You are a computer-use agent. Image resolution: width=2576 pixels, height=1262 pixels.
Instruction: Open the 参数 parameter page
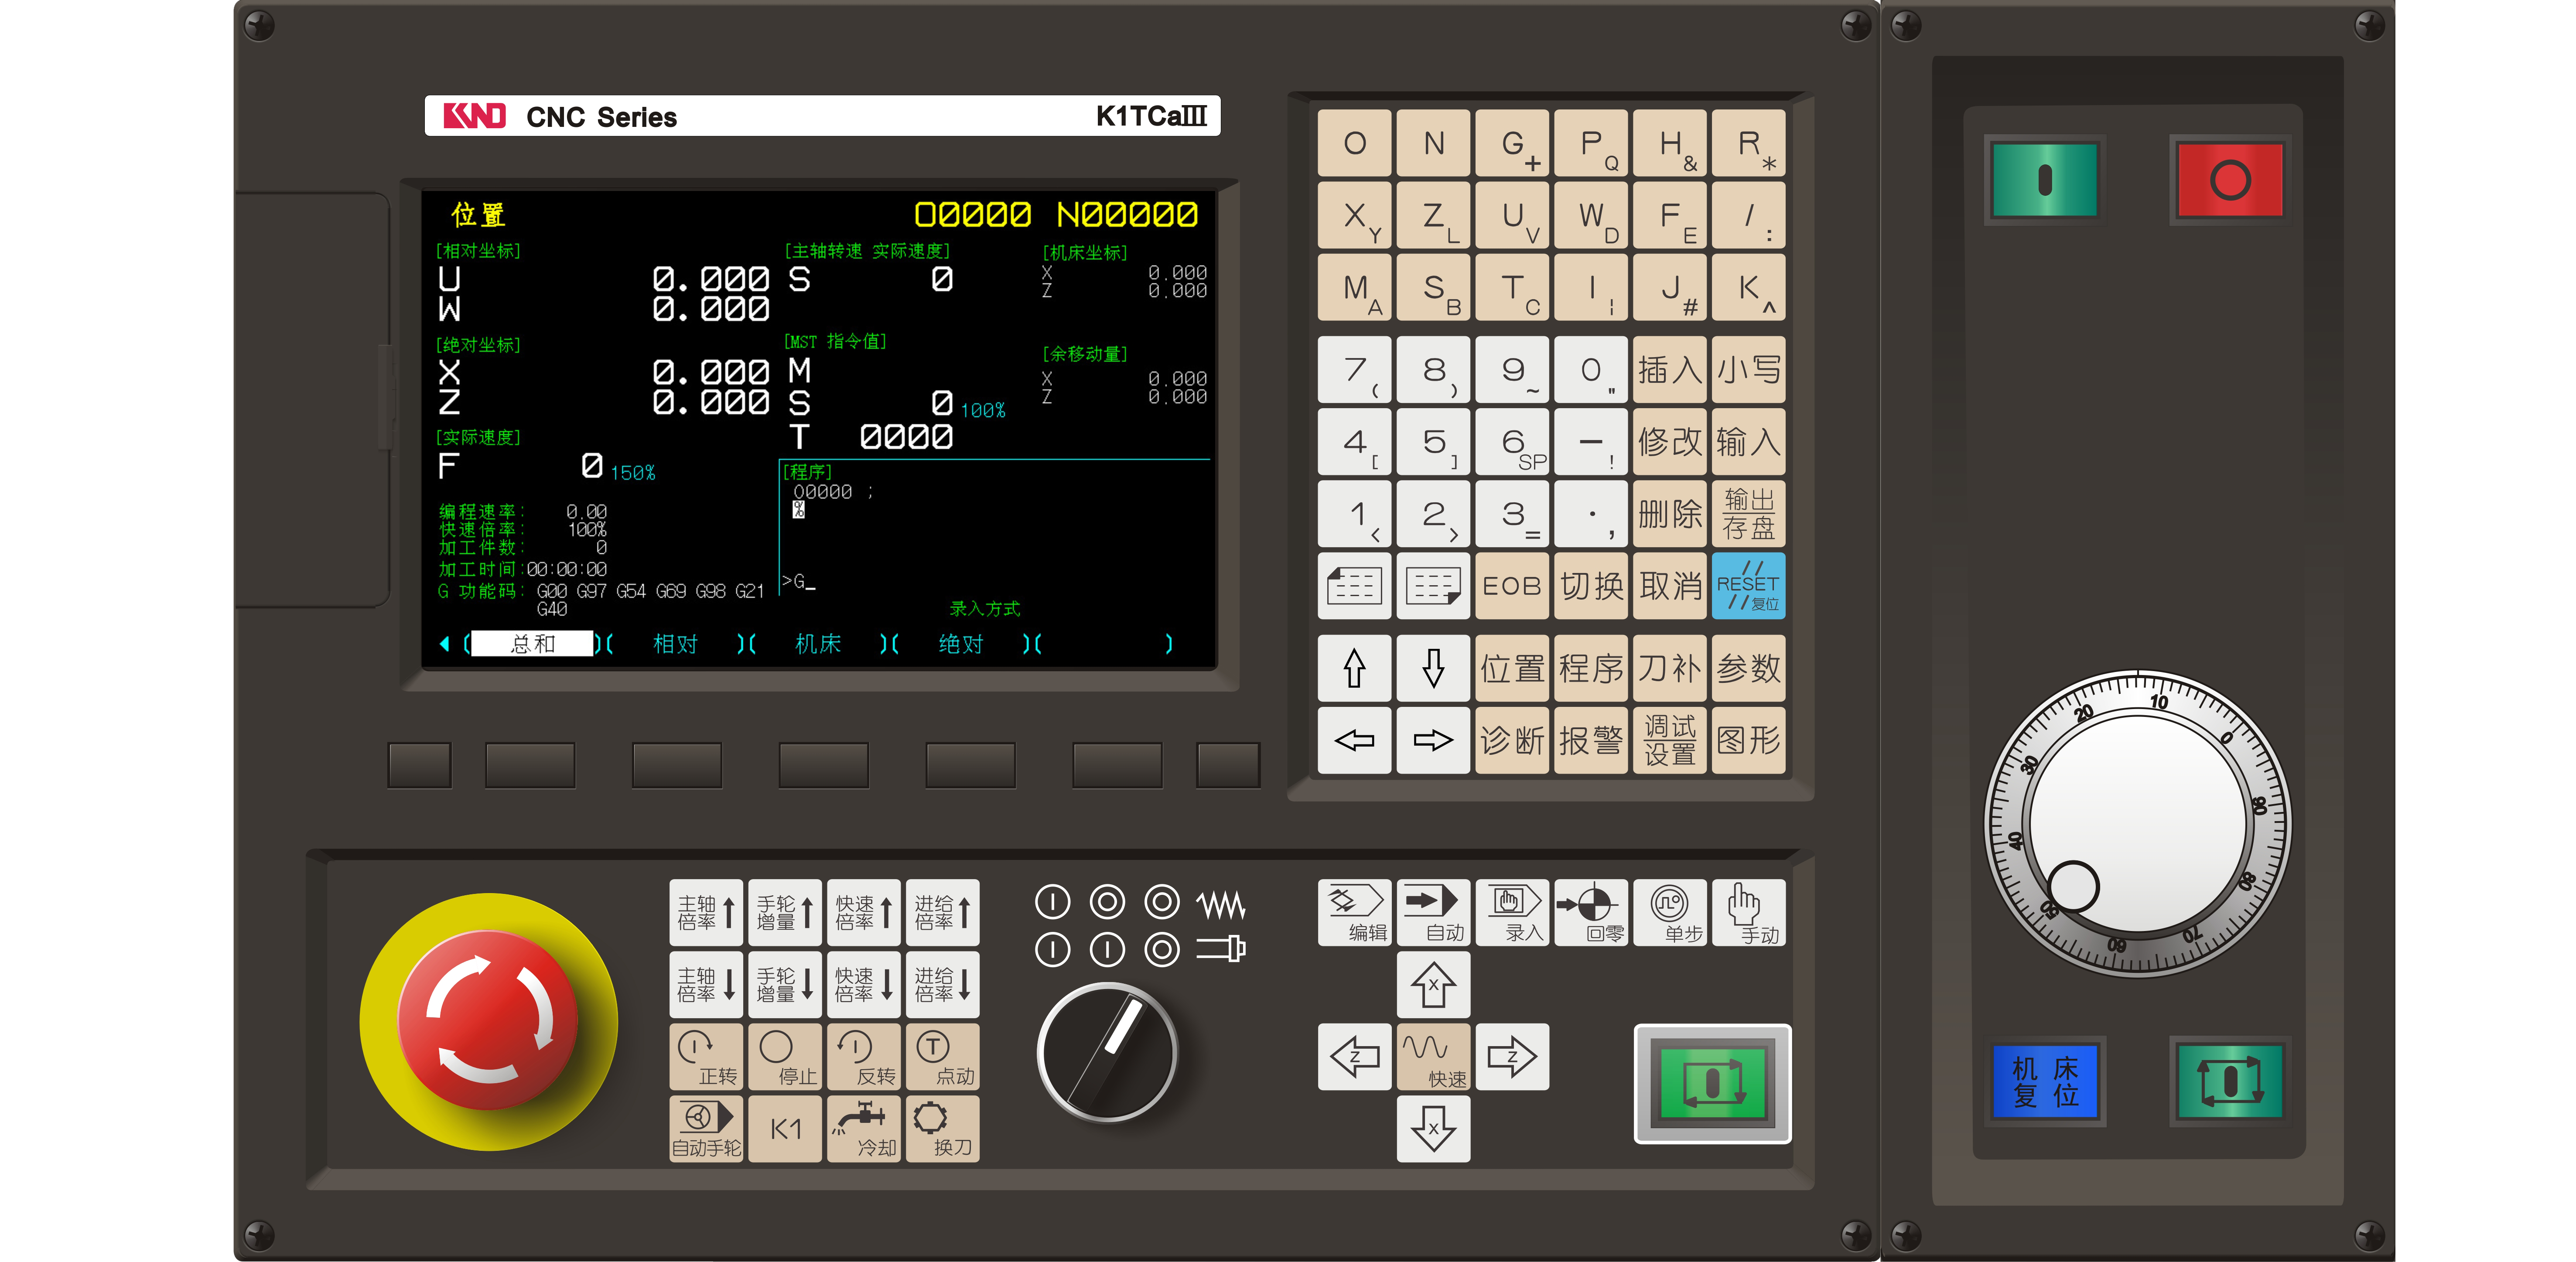pos(1749,668)
